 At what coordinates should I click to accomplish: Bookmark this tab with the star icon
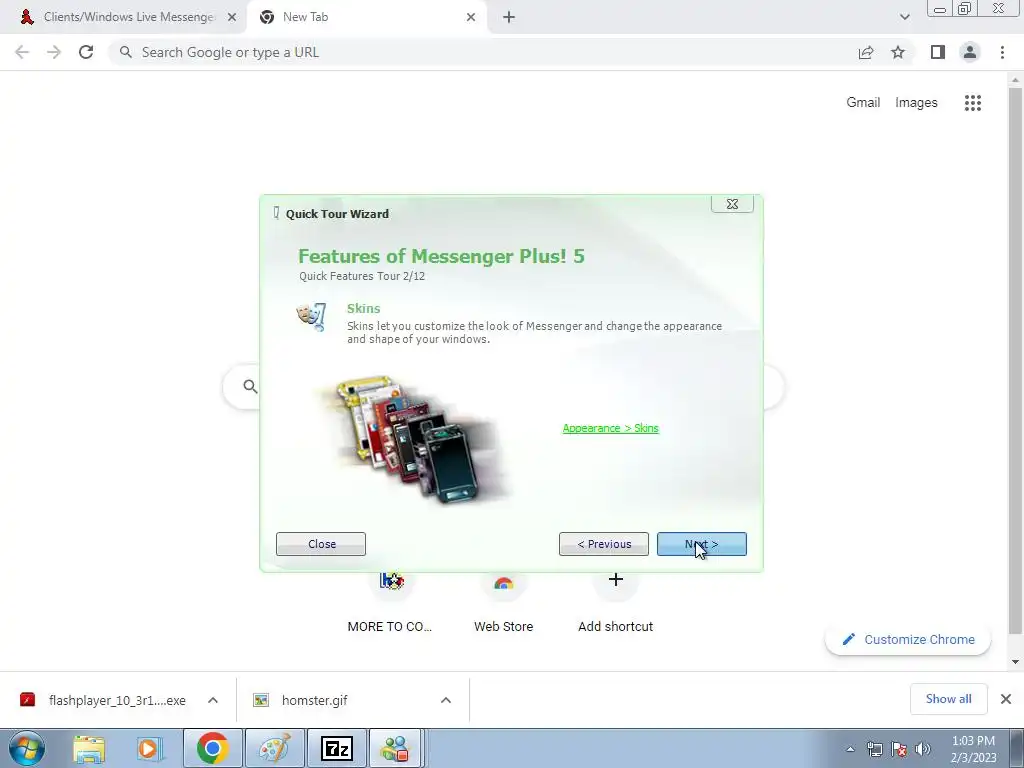tap(898, 52)
